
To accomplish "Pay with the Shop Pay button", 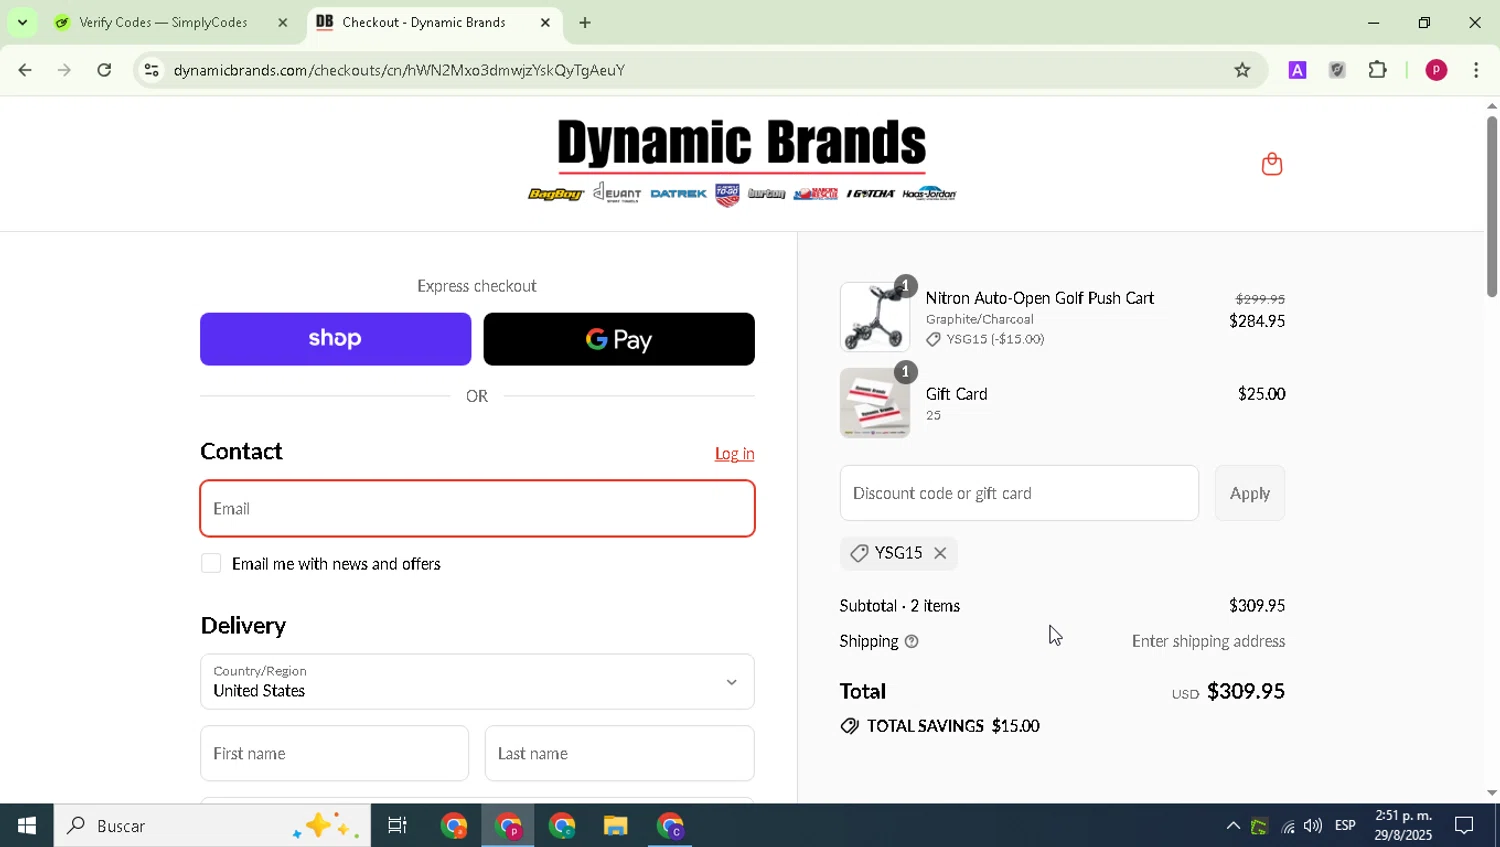I will pos(336,339).
